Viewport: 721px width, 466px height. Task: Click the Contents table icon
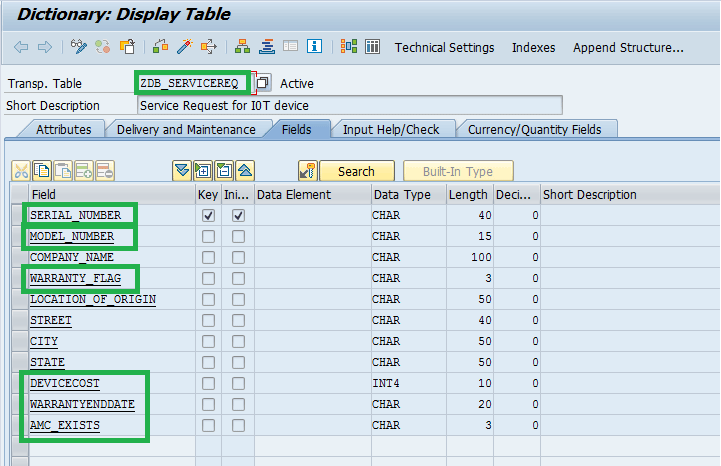(x=372, y=46)
